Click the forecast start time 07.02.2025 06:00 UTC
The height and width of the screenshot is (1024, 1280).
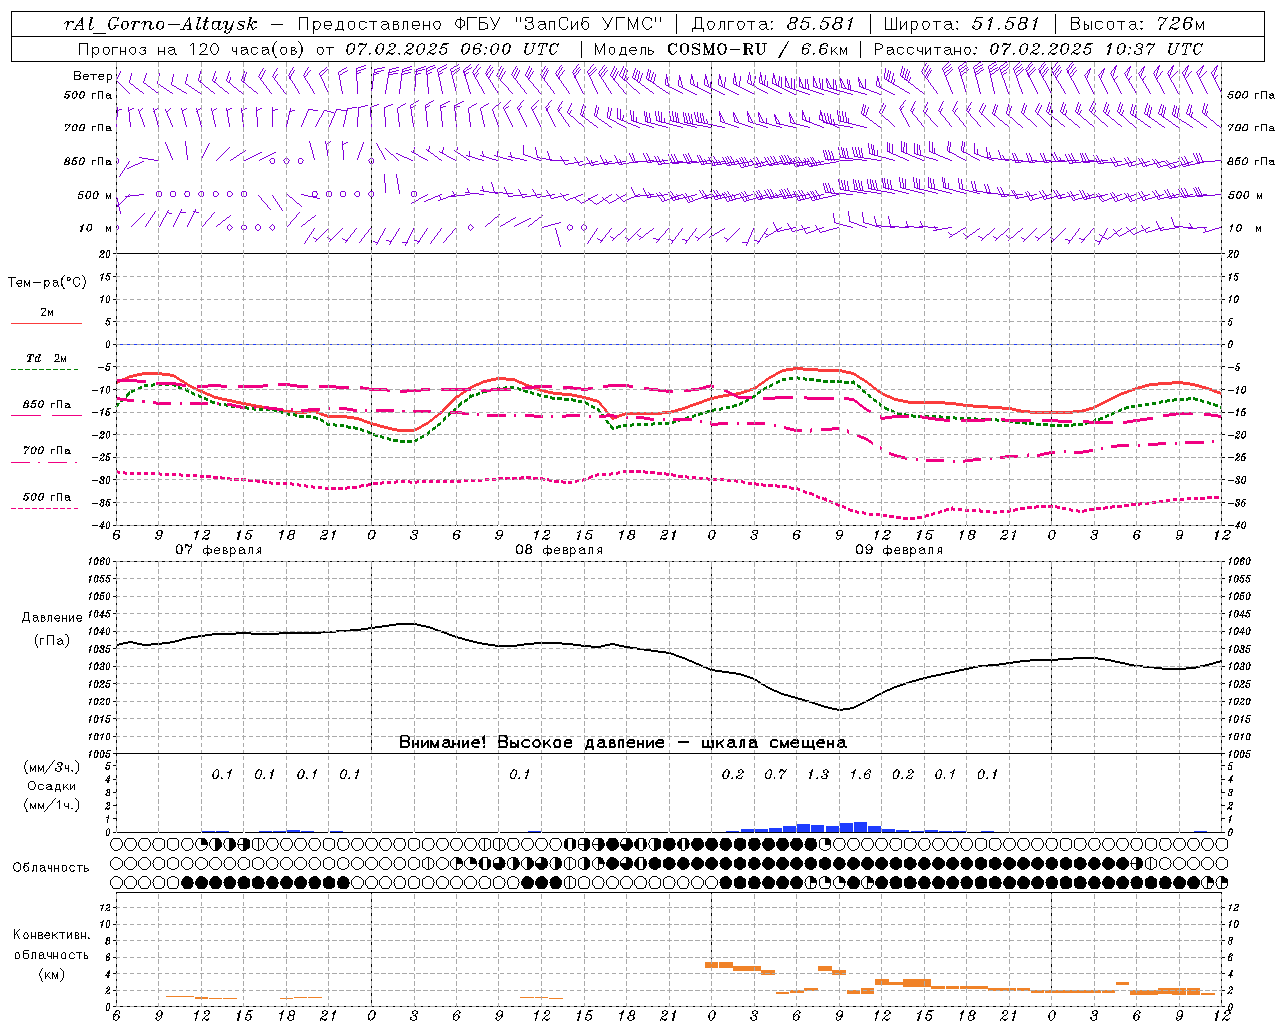(452, 49)
